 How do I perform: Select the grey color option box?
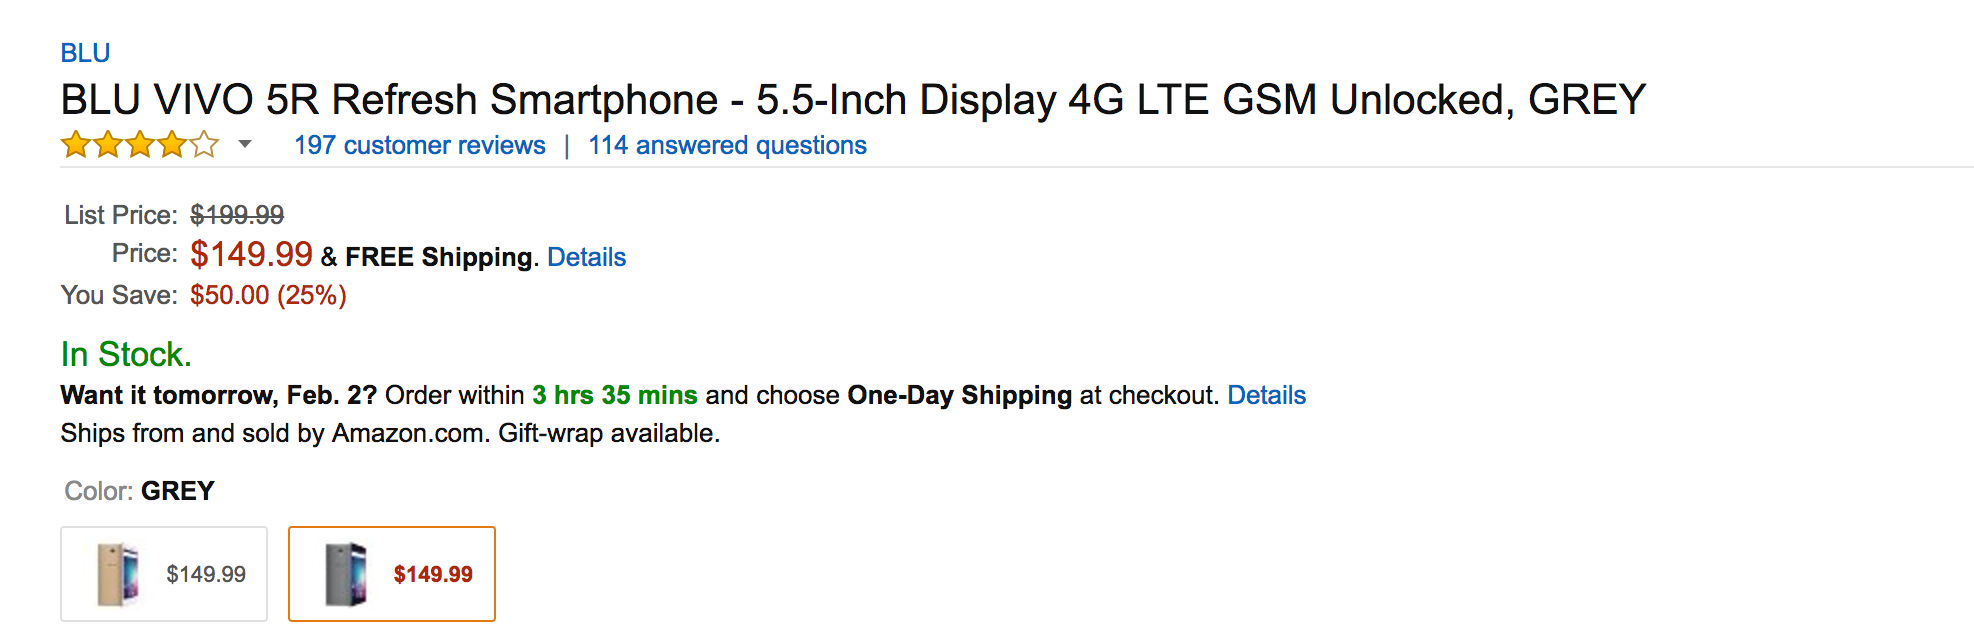tap(392, 574)
